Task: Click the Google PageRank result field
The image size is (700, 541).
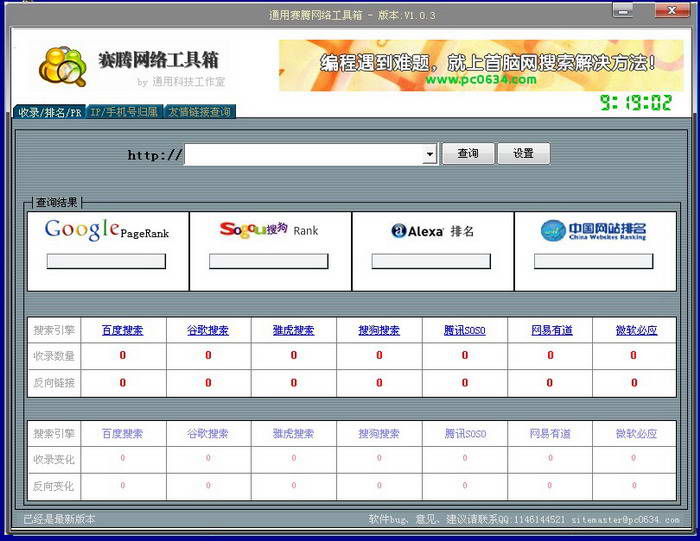Action: (106, 261)
